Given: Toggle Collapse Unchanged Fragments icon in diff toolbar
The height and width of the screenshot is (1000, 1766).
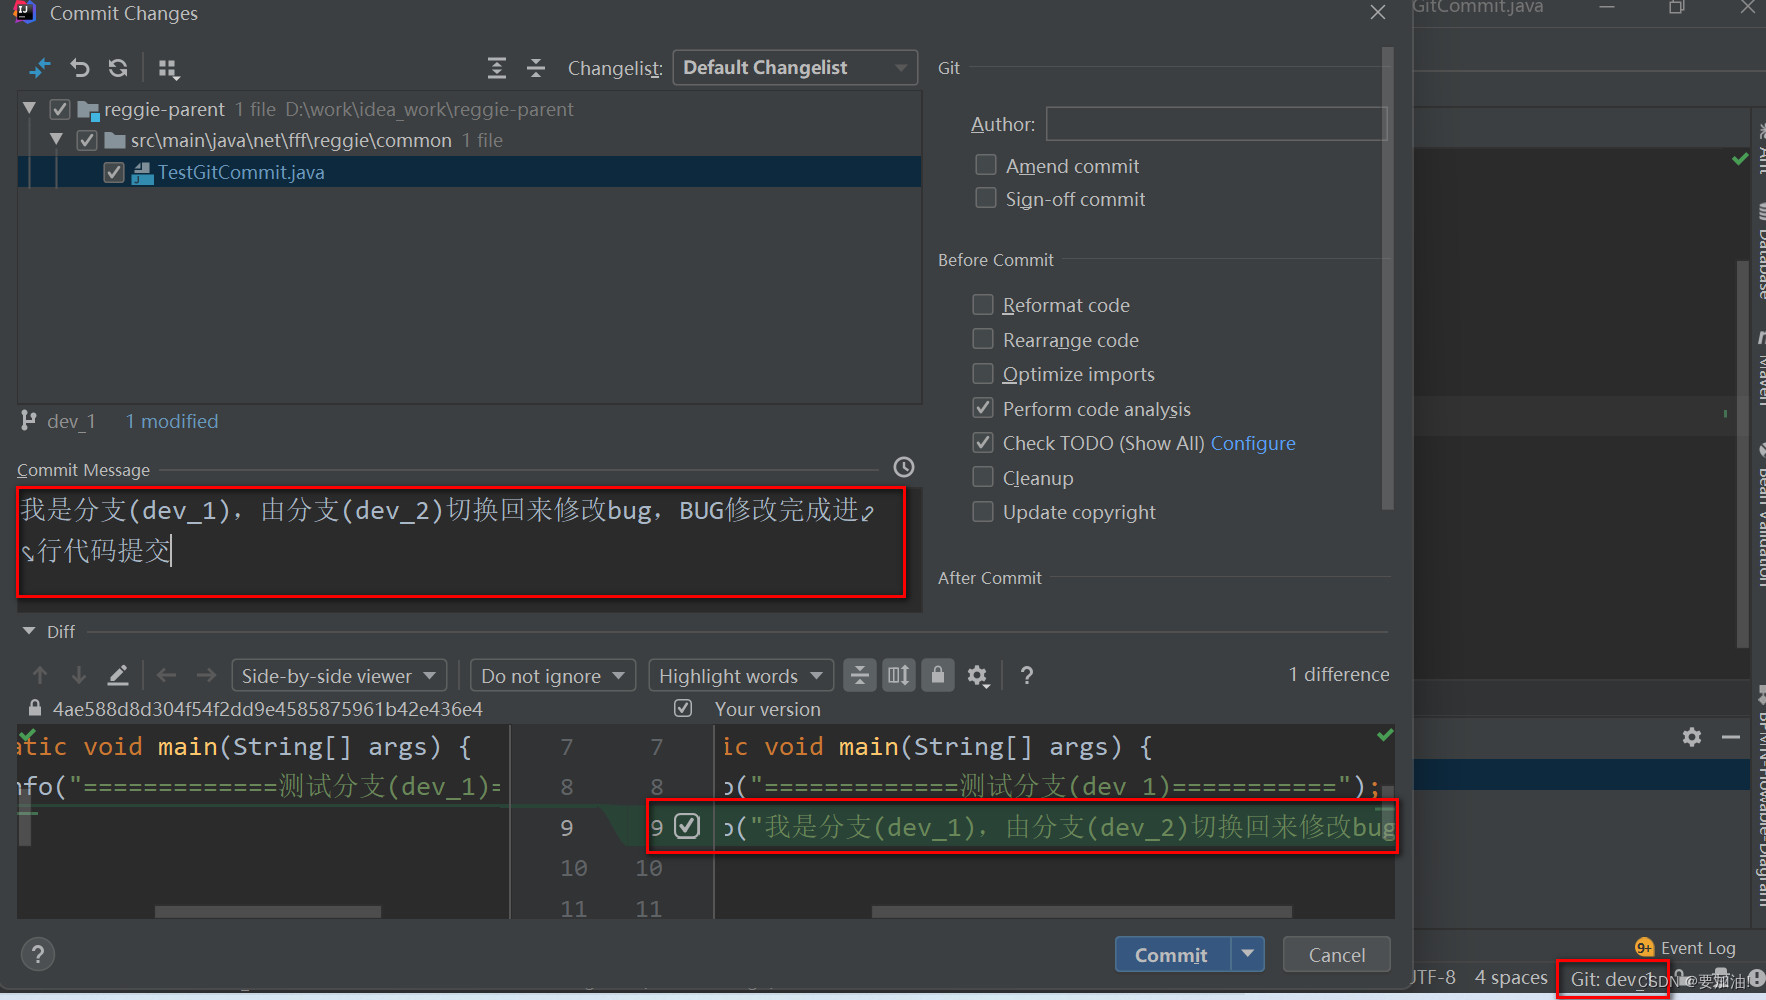Looking at the screenshot, I should point(859,675).
